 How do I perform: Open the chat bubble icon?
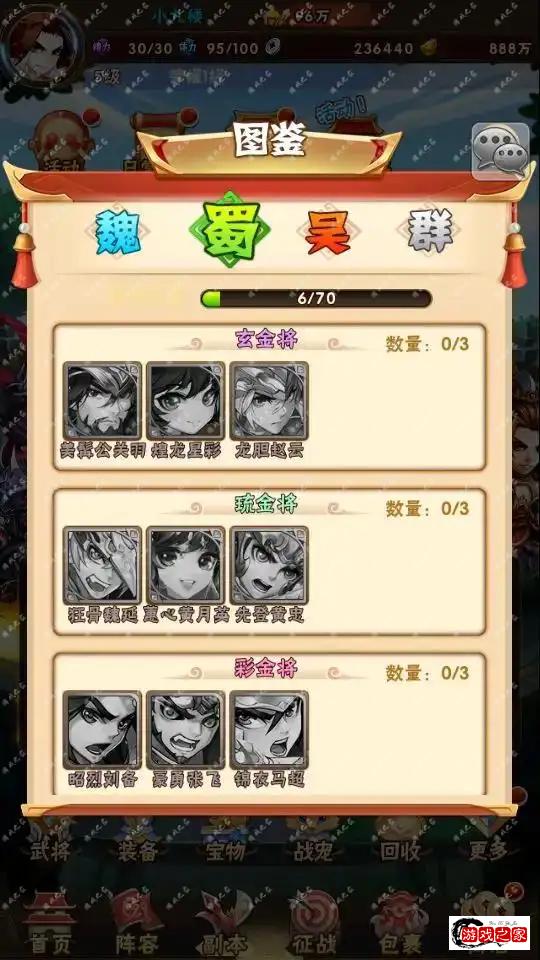(500, 151)
